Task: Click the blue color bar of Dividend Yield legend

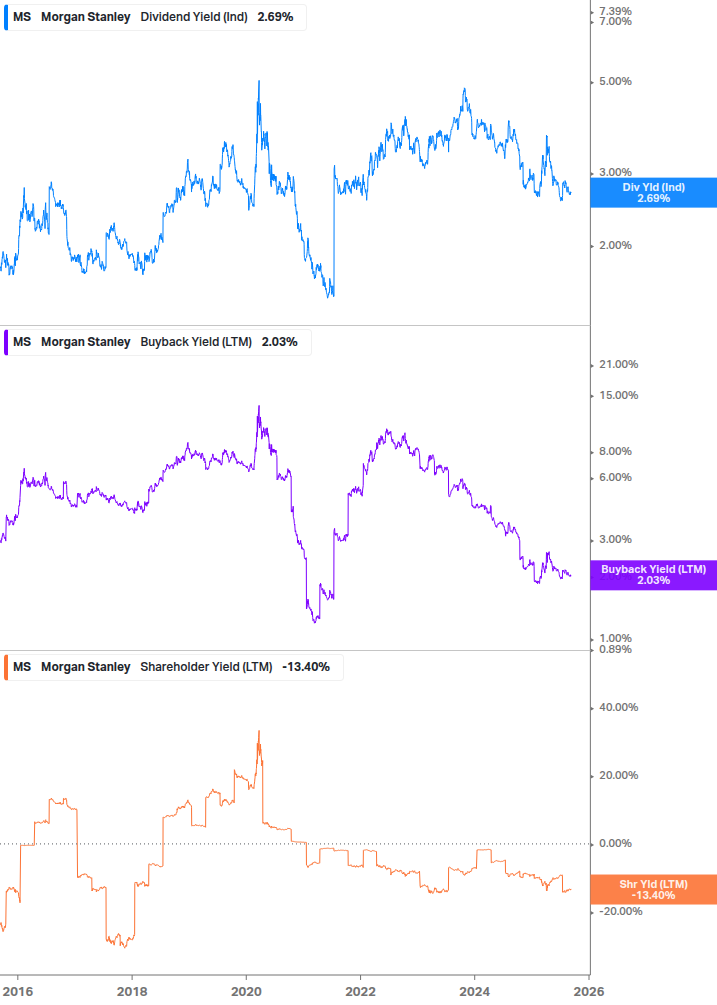Action: click(x=6, y=17)
